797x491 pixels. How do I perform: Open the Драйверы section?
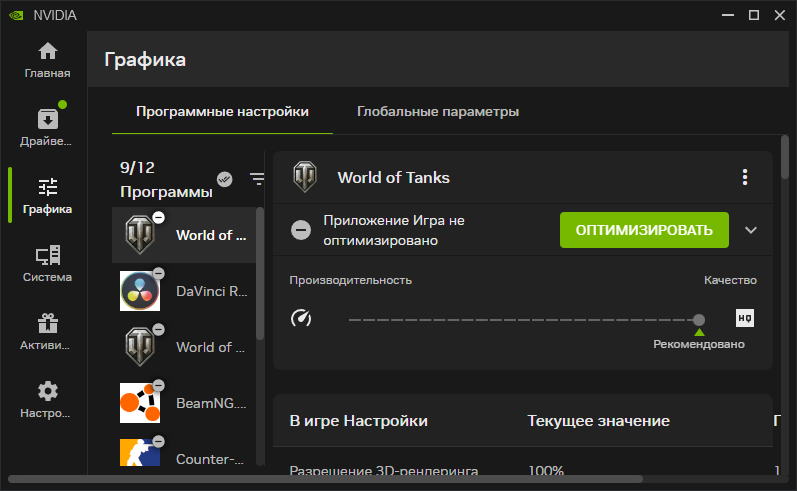click(47, 127)
